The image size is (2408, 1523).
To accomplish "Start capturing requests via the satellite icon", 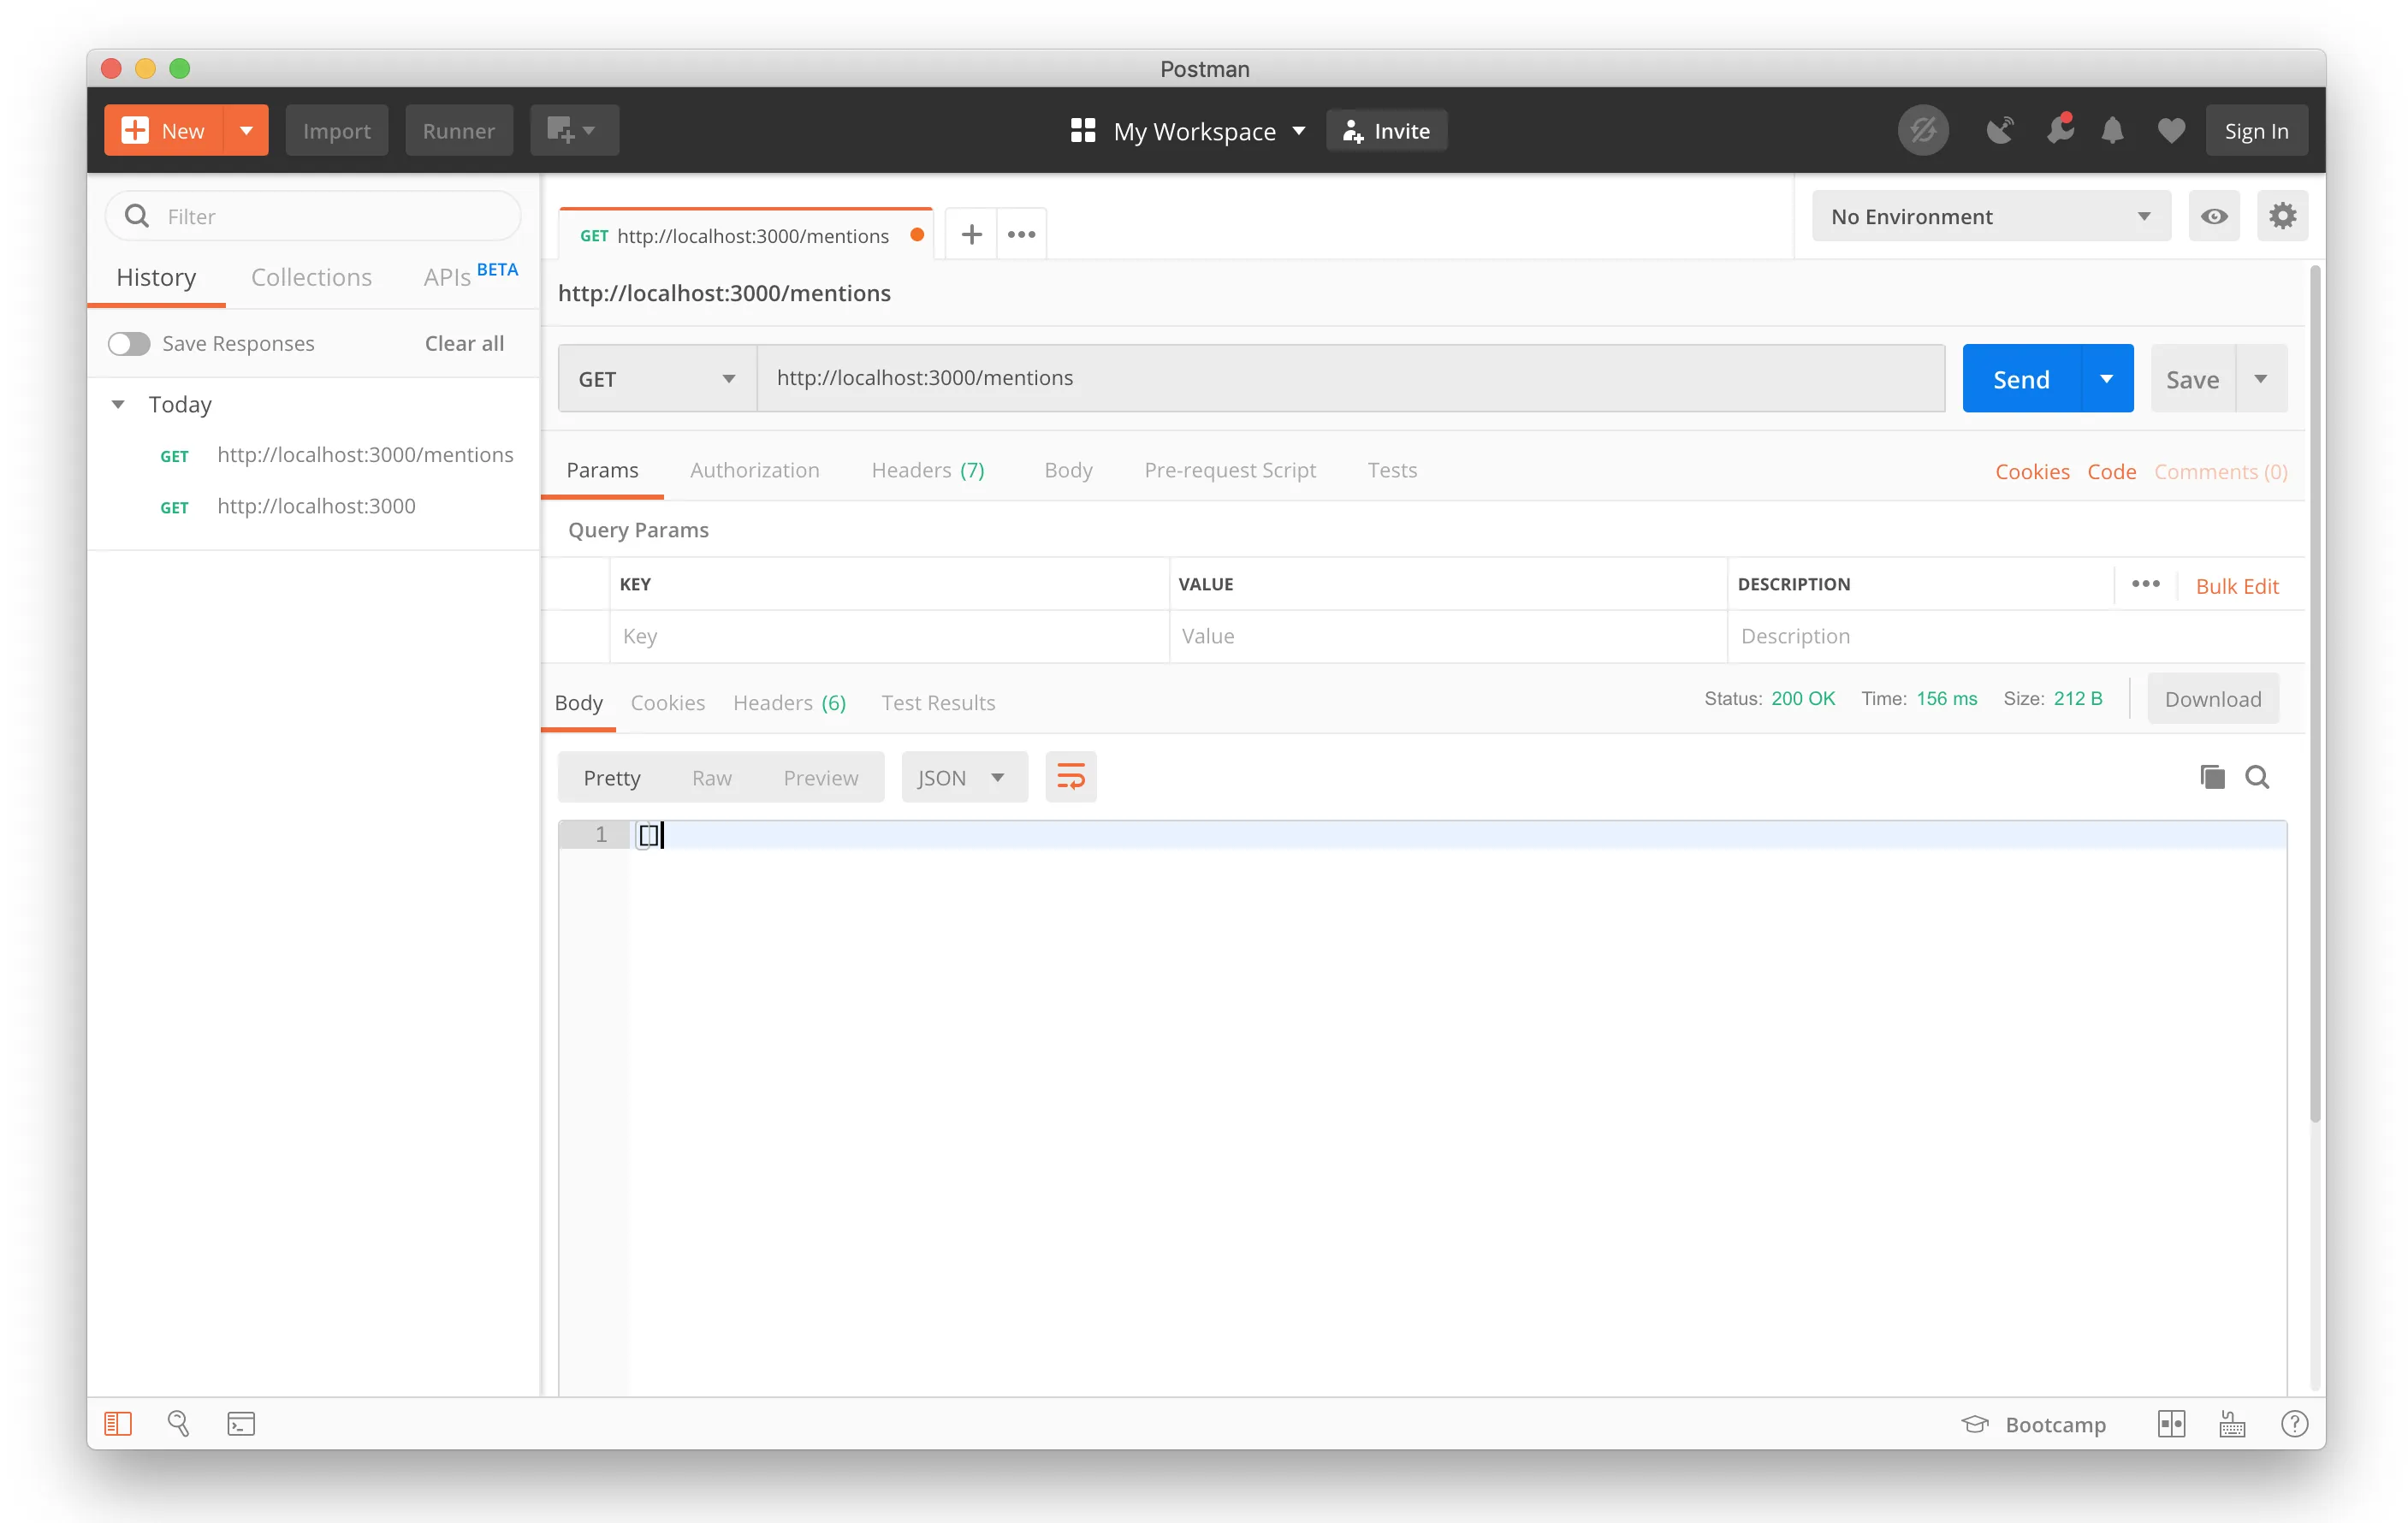I will tap(1998, 130).
